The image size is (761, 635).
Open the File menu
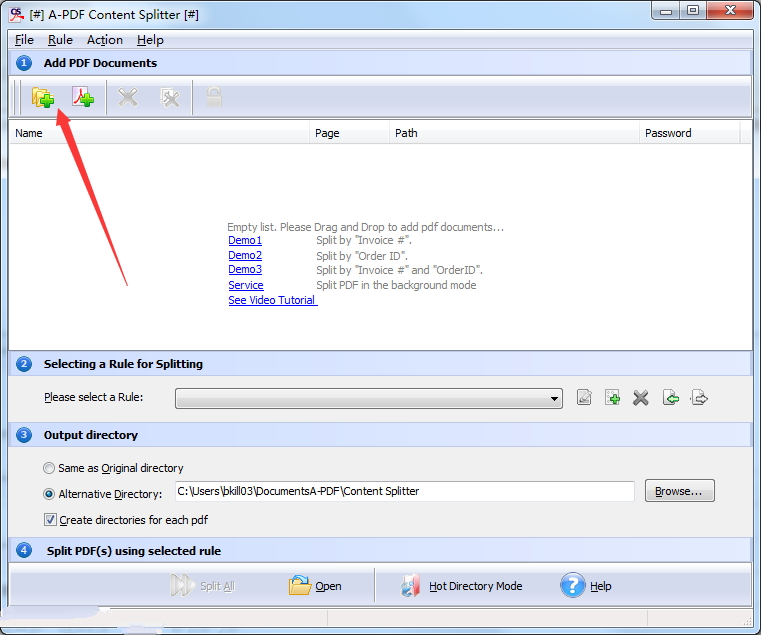(24, 40)
